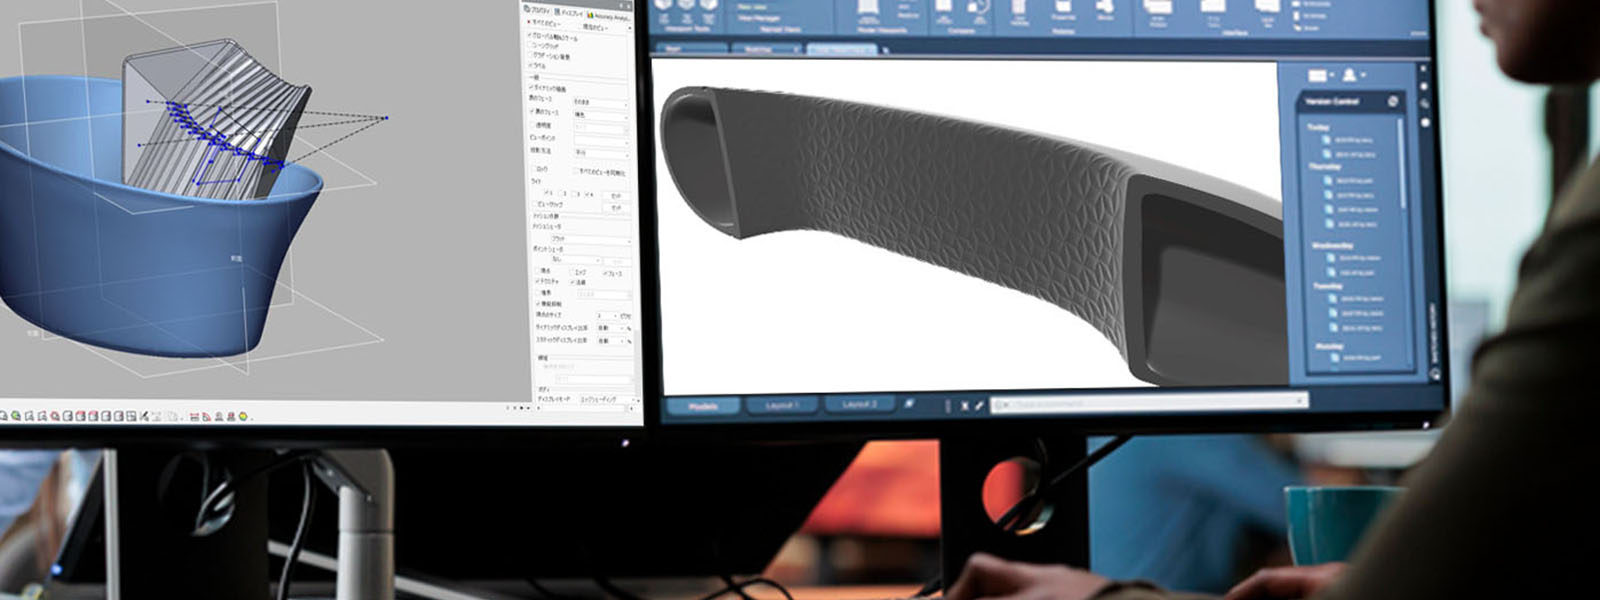Select the Monday group in Version Control

click(x=1327, y=346)
